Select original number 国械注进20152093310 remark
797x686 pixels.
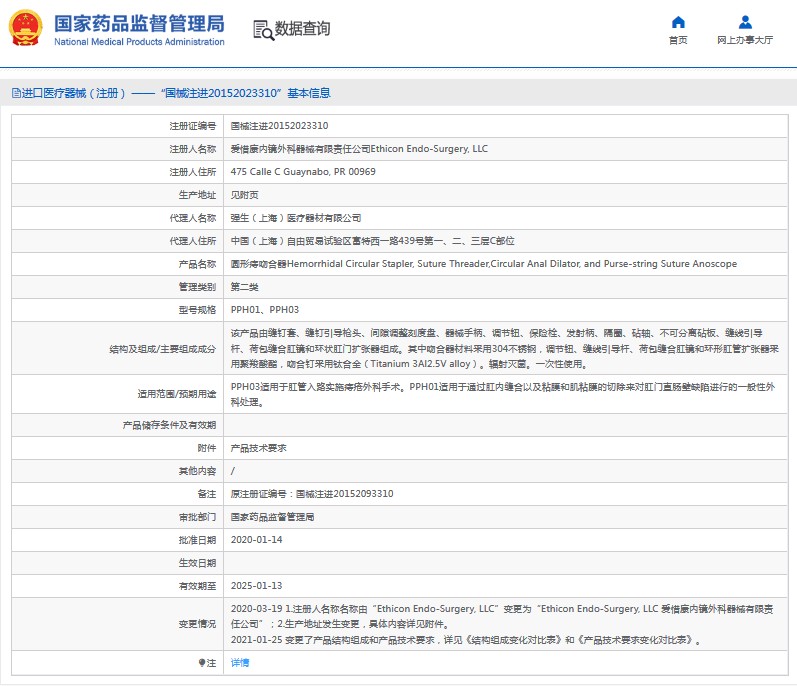click(x=312, y=494)
